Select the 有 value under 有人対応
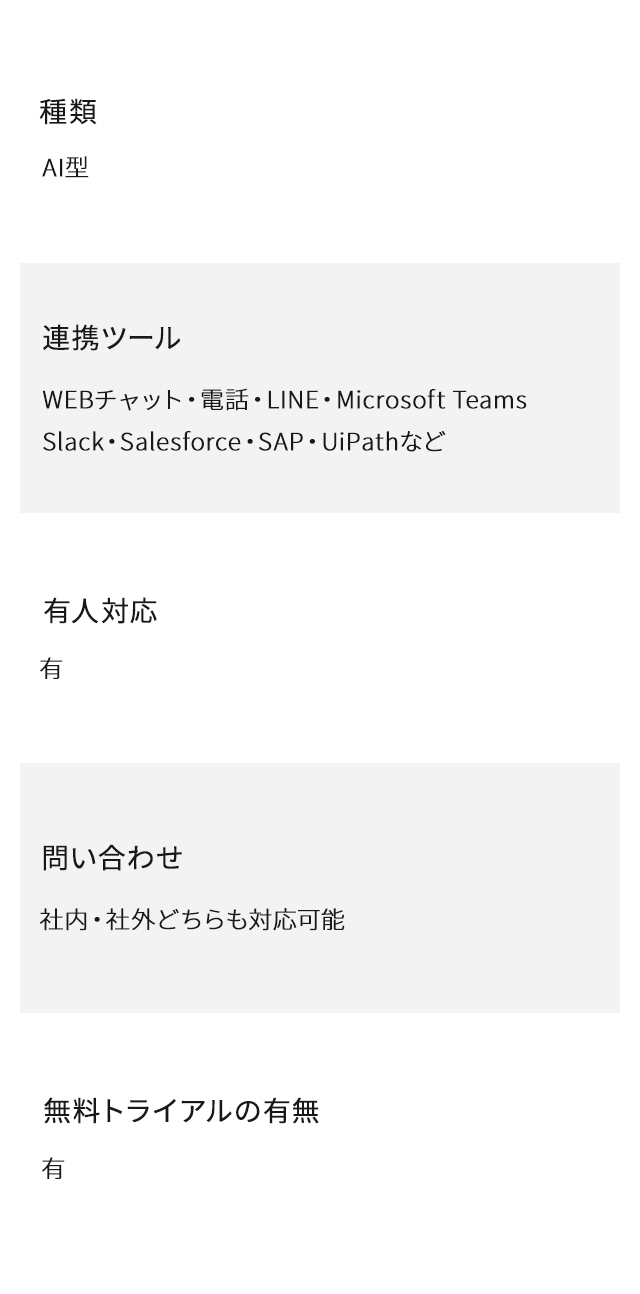 51,669
